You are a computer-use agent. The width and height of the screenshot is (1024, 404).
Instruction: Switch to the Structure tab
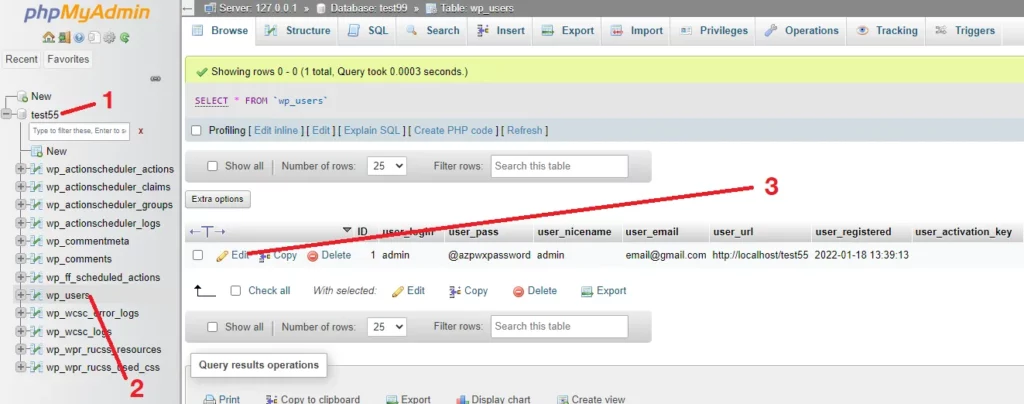coord(298,31)
